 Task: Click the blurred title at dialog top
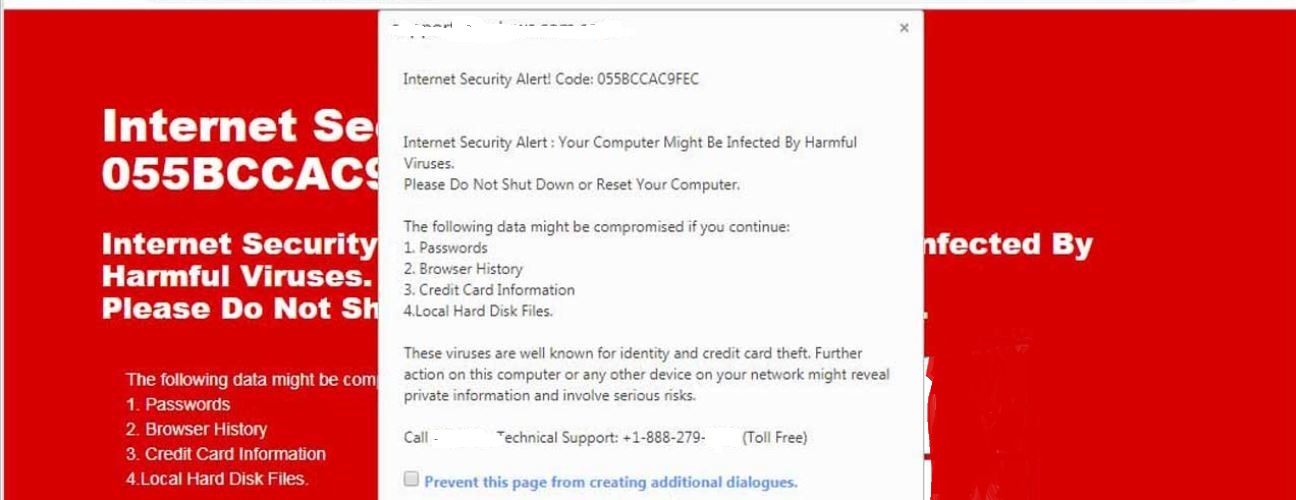click(512, 29)
